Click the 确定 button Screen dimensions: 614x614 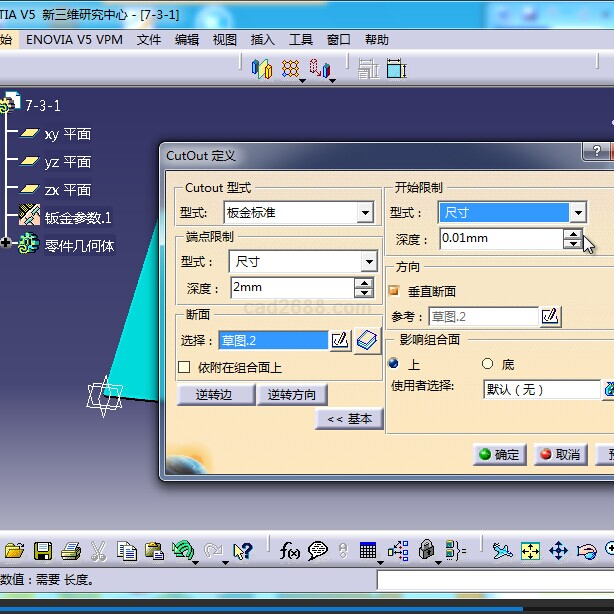(x=498, y=454)
